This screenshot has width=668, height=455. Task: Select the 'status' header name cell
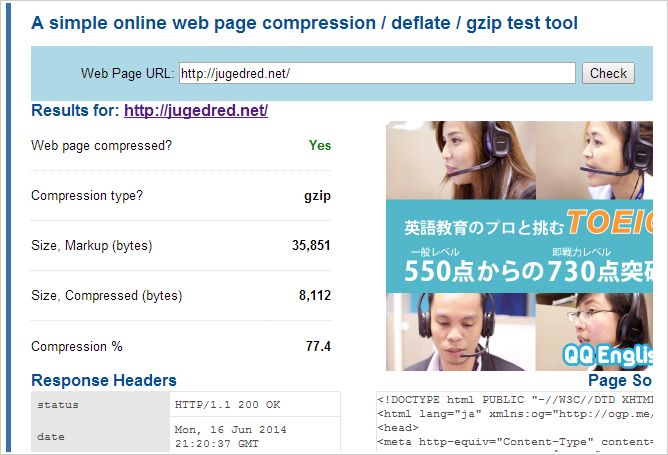point(58,405)
